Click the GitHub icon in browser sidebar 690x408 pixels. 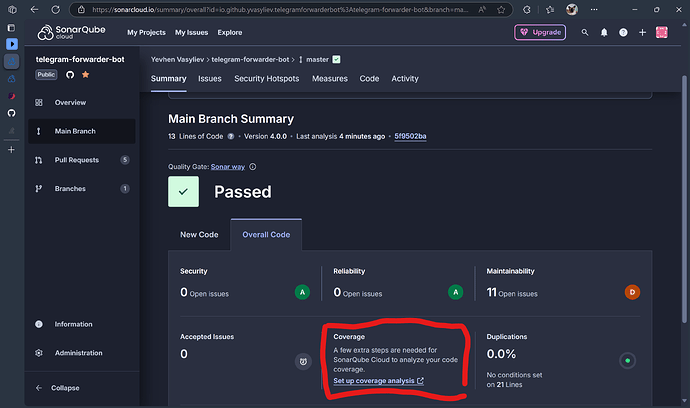[11, 113]
